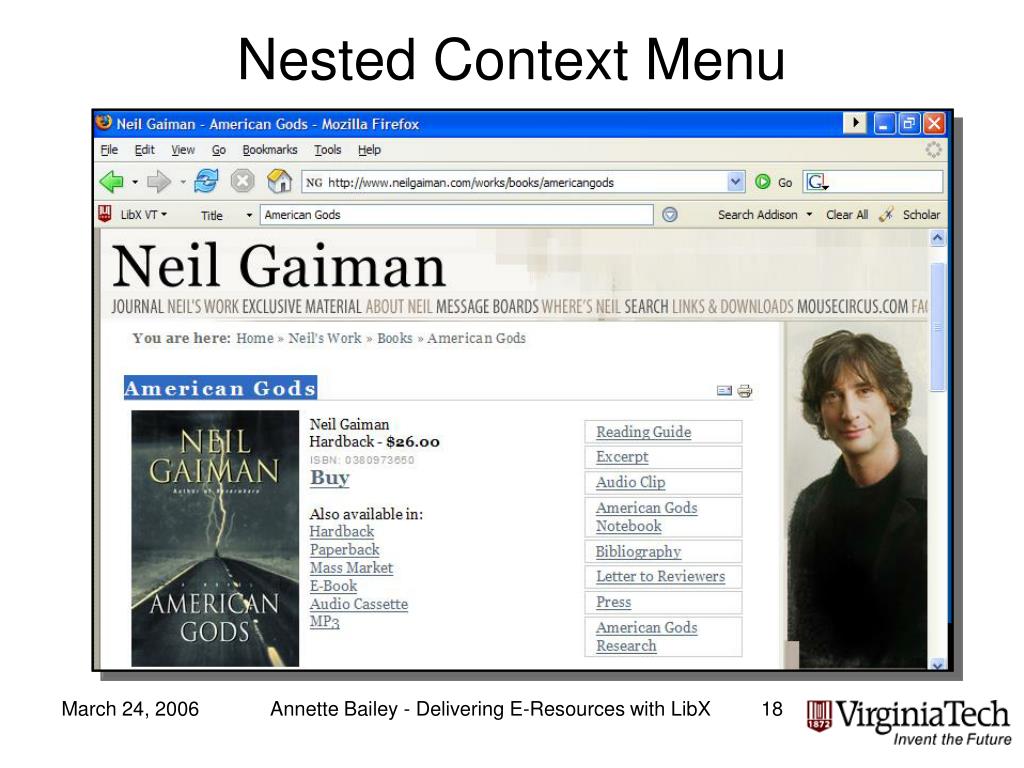Open the American Gods Notebook link
This screenshot has height=768, width=1024.
click(x=646, y=517)
